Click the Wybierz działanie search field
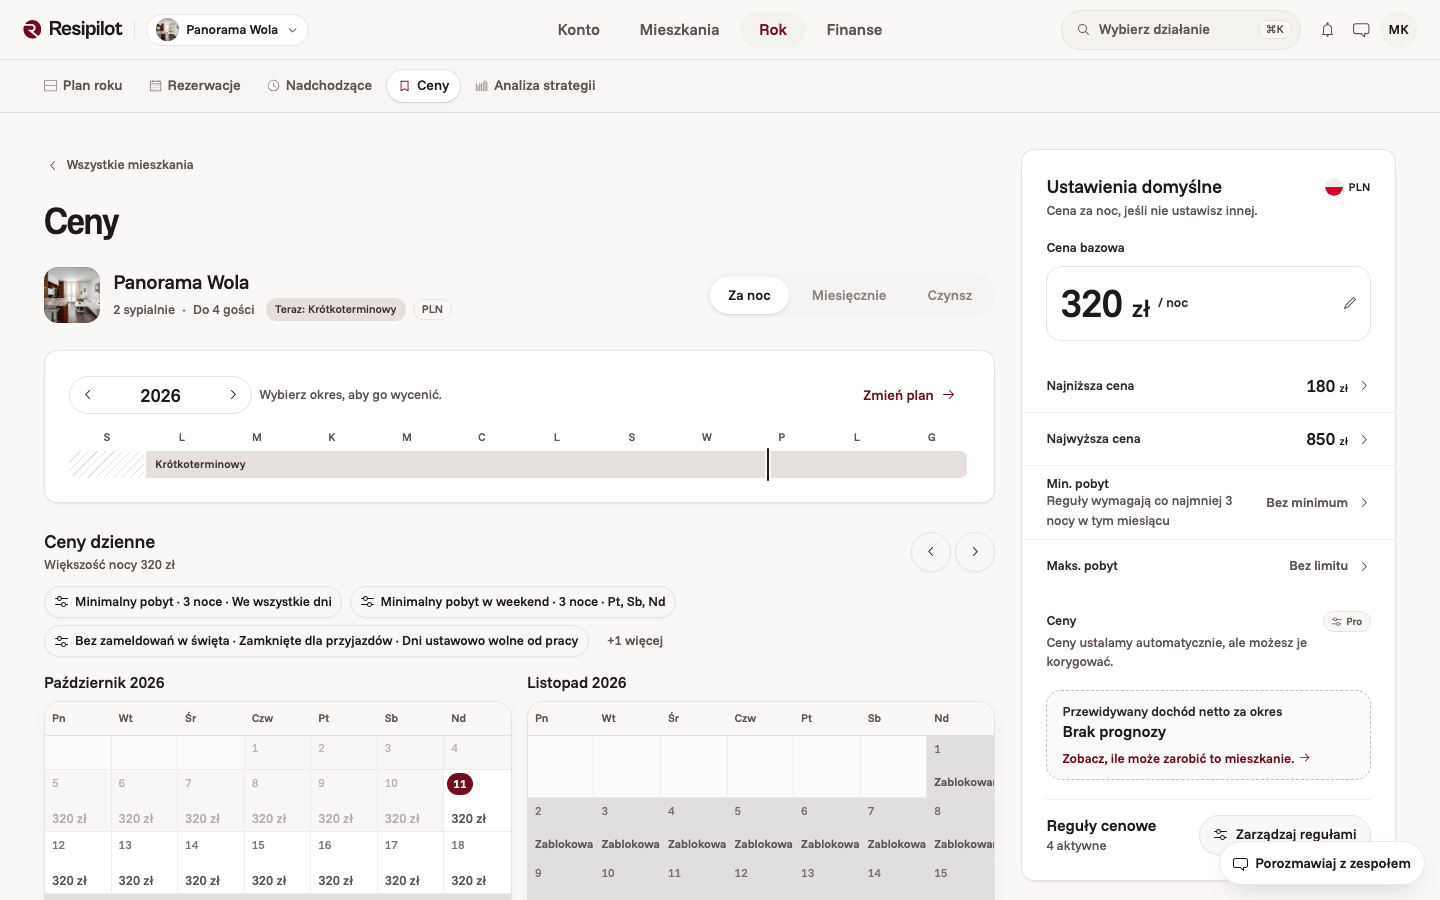 coord(1181,30)
